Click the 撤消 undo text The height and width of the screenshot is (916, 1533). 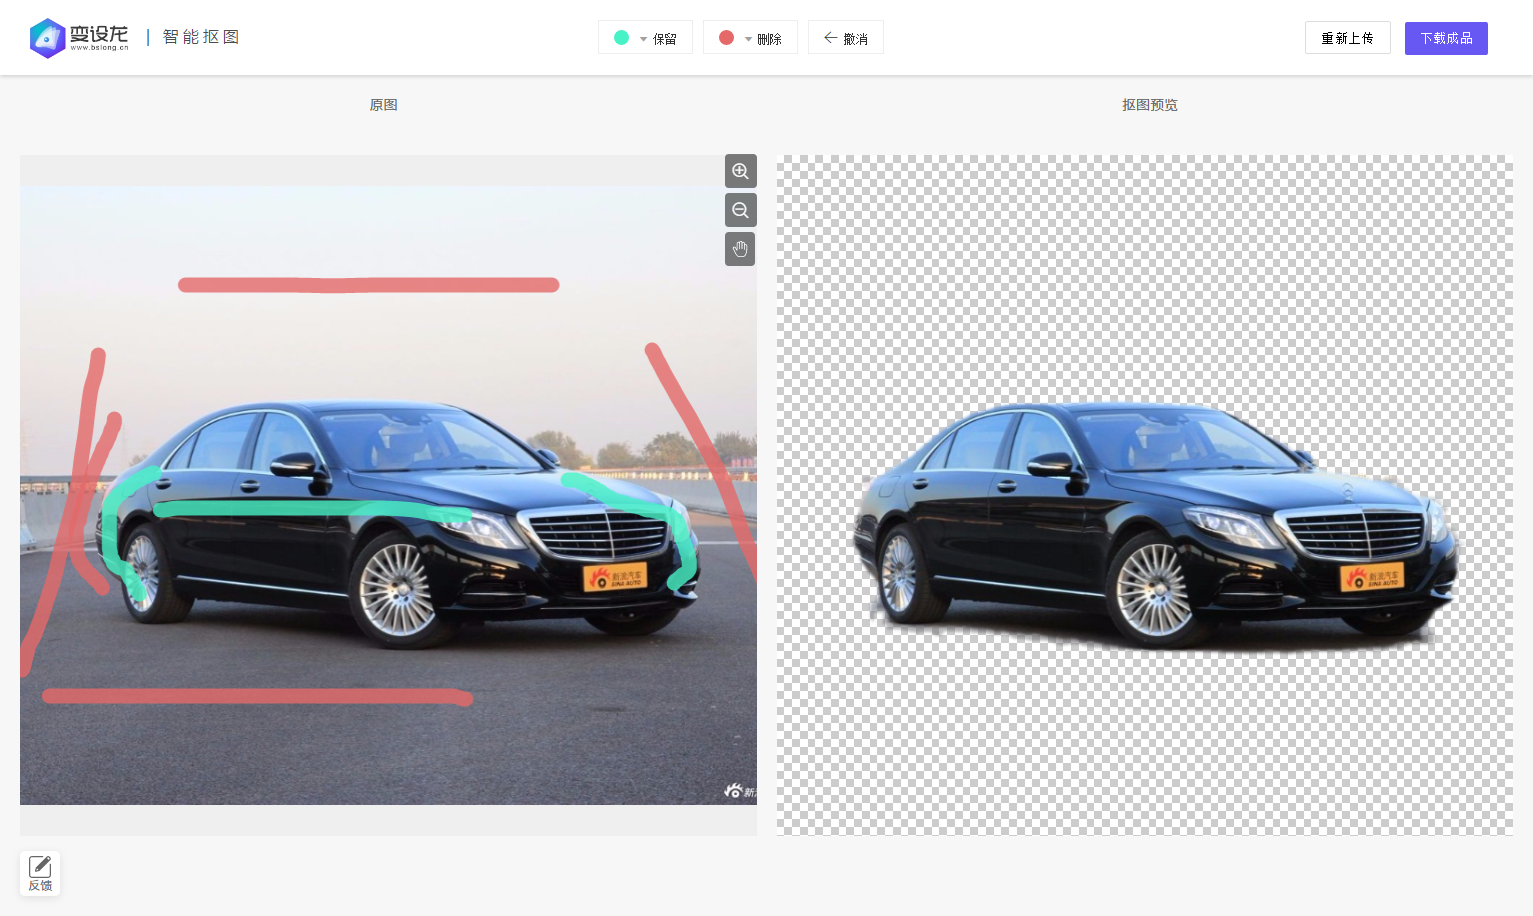pos(856,39)
